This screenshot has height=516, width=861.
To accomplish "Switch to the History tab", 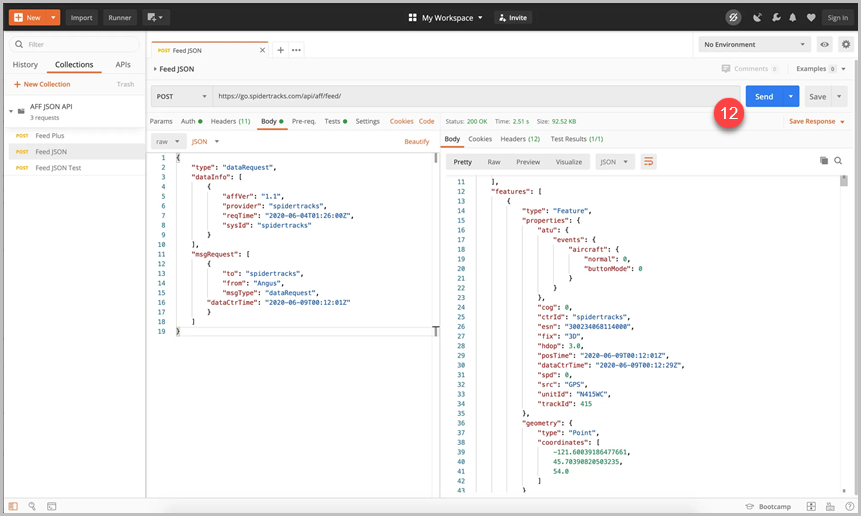I will (x=25, y=65).
